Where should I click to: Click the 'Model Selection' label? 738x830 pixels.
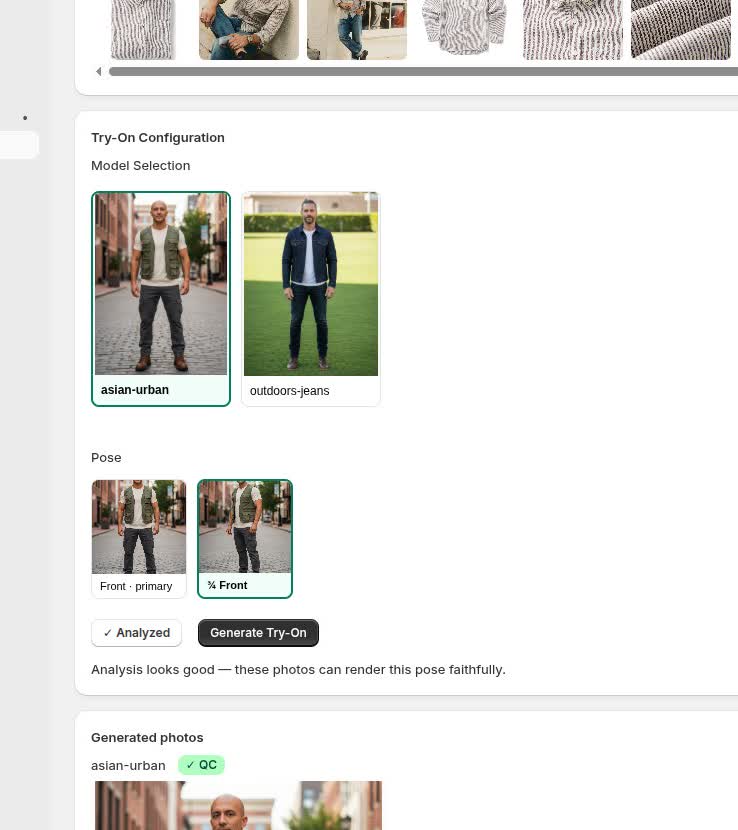tap(140, 166)
